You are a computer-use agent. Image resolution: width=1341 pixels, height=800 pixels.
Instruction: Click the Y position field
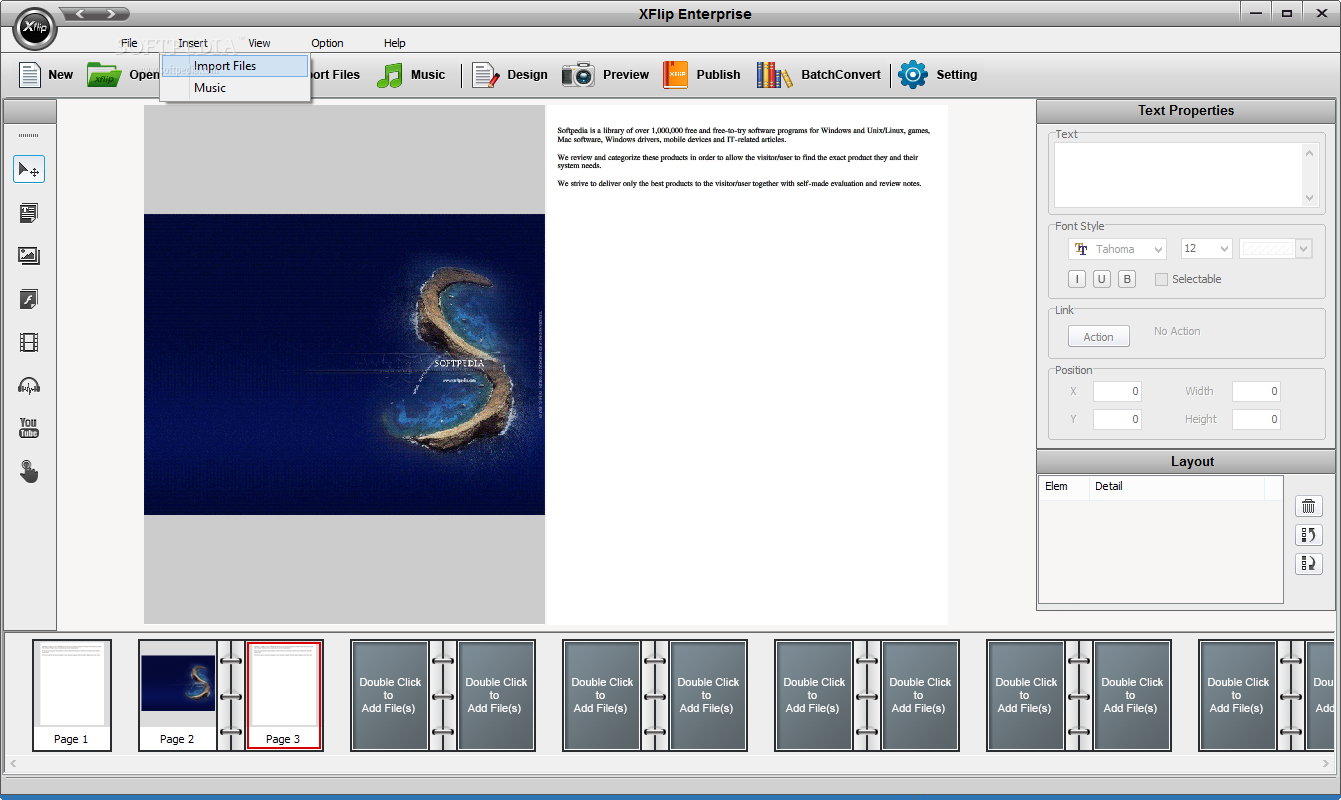pos(1117,419)
